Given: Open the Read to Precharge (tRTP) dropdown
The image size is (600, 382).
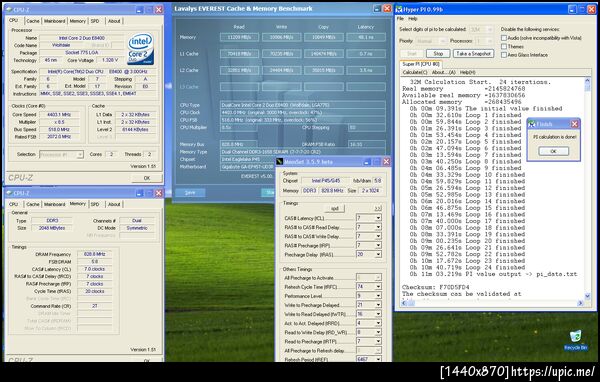Looking at the screenshot, I should point(378,341).
